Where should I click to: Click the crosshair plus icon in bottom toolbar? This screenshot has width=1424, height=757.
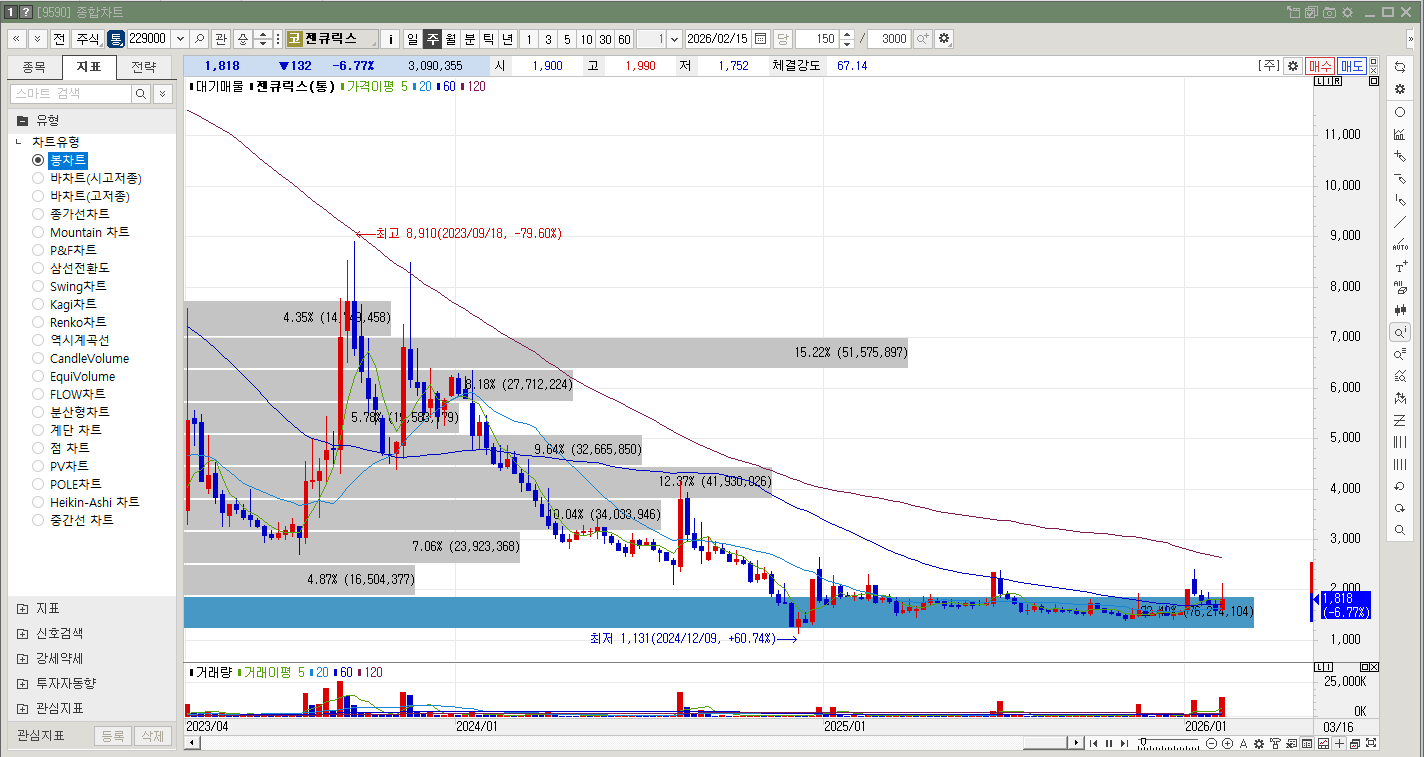point(1339,744)
